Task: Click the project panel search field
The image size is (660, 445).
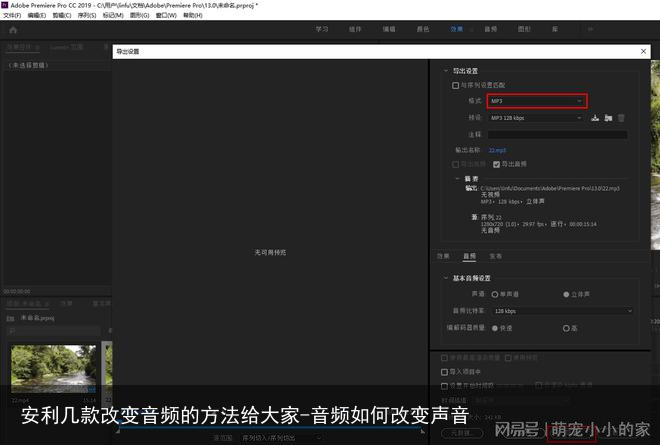Action: click(53, 331)
